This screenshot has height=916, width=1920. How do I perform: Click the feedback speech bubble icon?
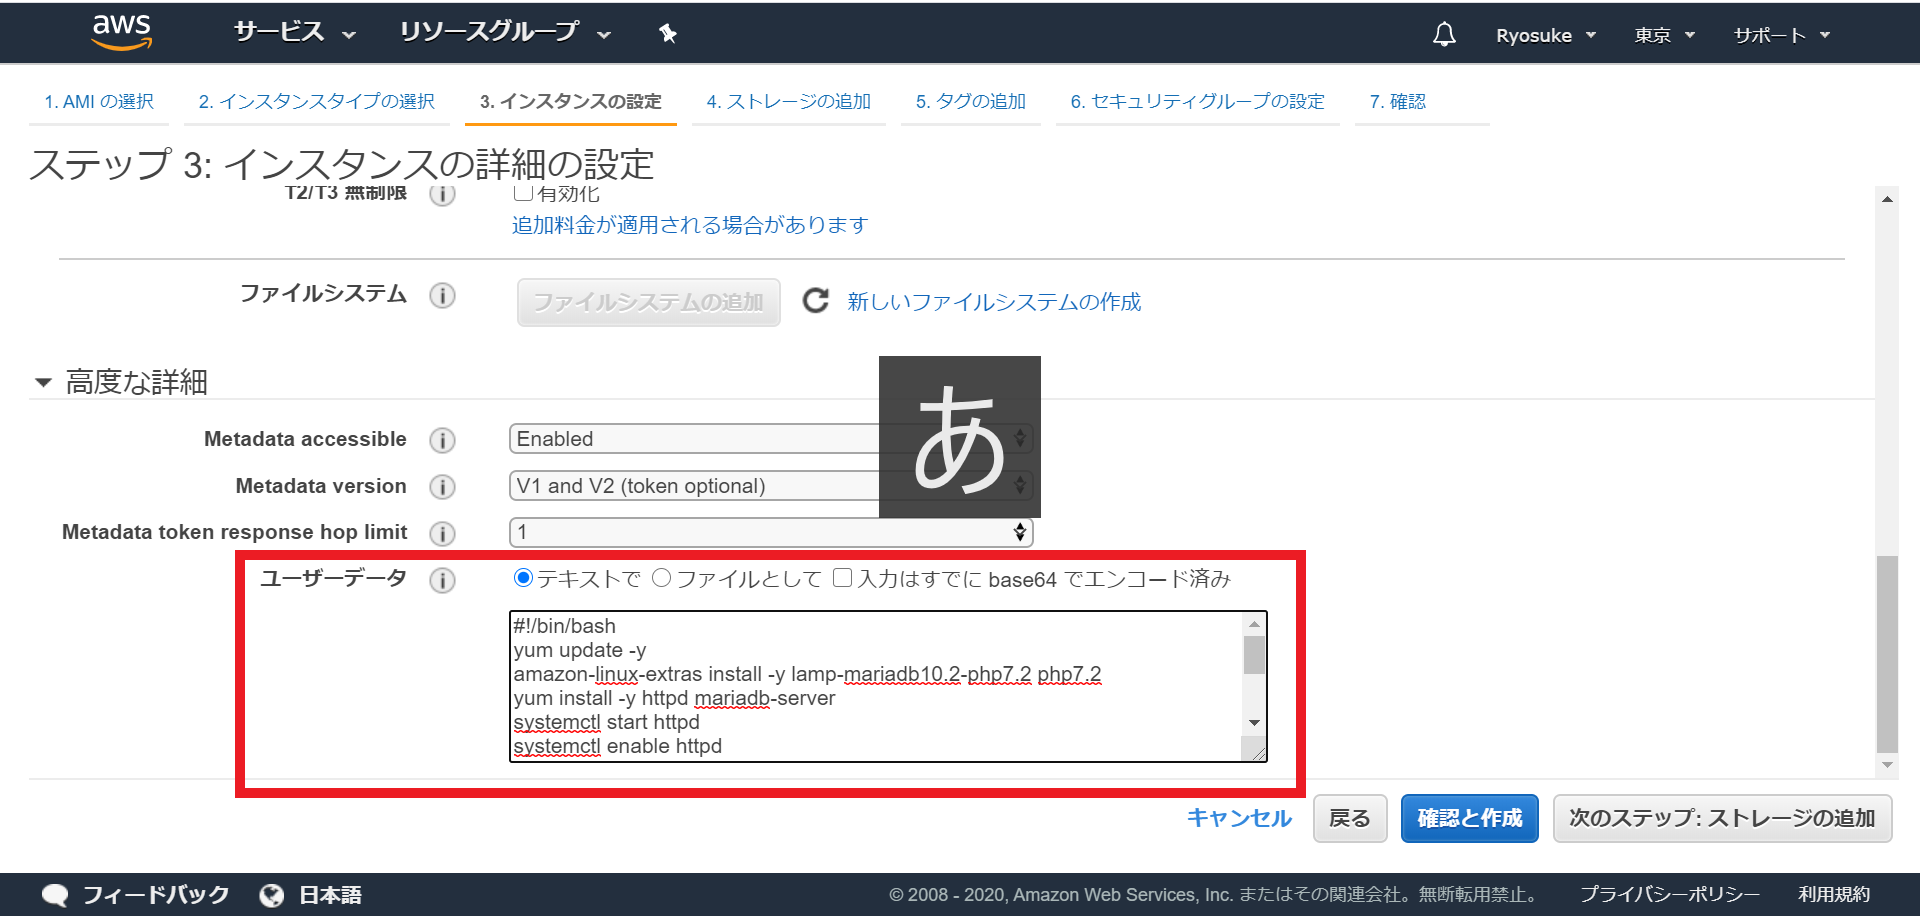click(x=55, y=895)
